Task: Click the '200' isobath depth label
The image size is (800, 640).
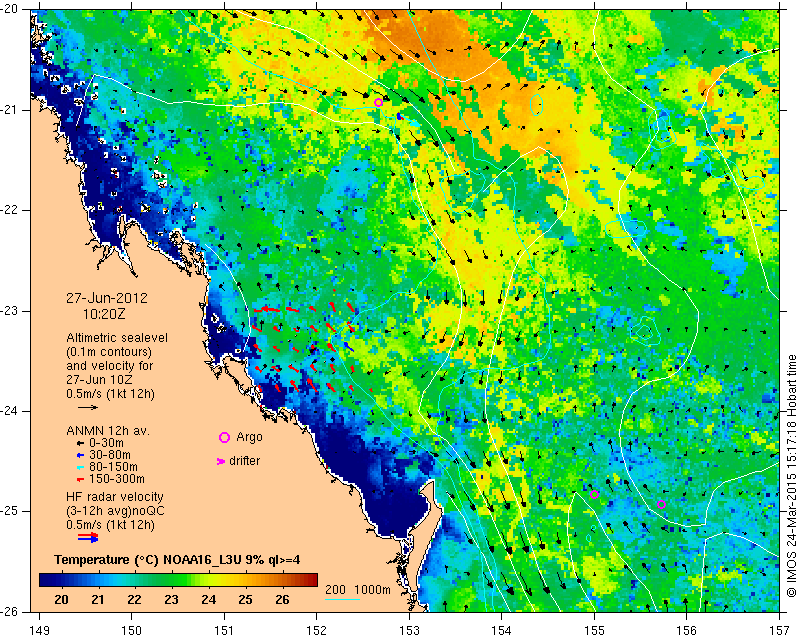Action: [335, 589]
